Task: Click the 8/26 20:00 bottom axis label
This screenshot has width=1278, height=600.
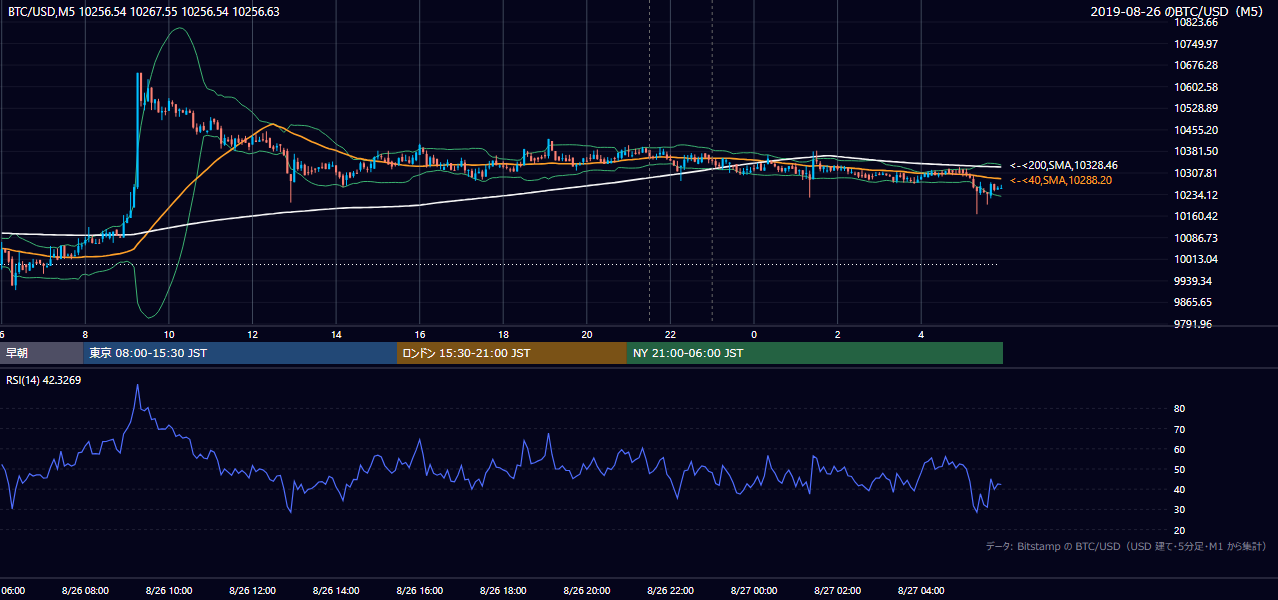Action: tap(587, 591)
